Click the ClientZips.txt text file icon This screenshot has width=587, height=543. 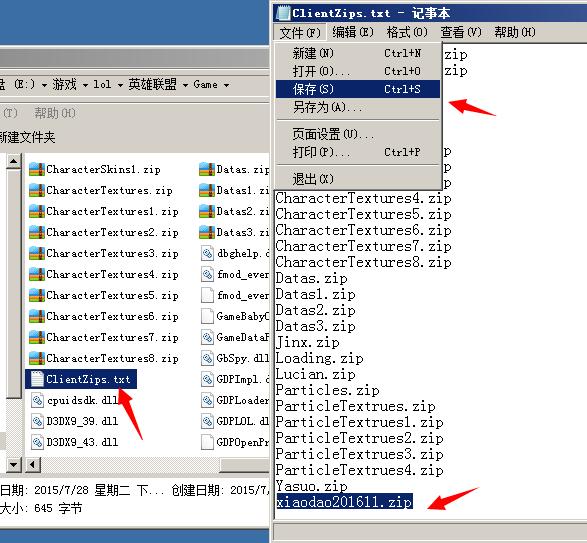coord(37,379)
